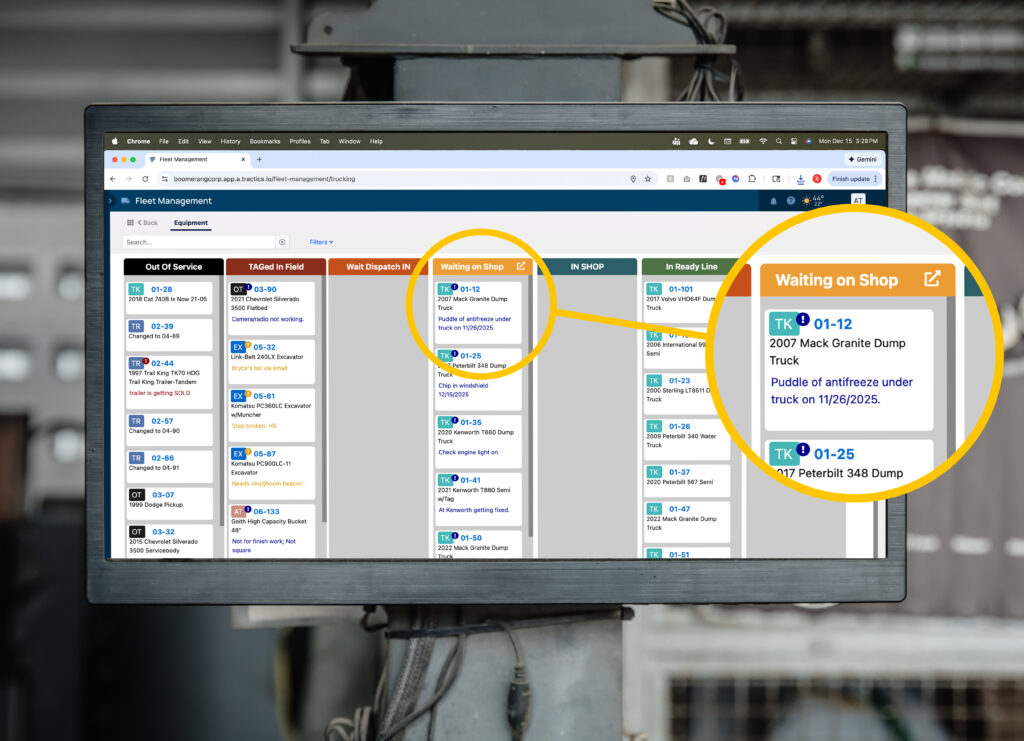This screenshot has width=1024, height=741.
Task: Click the alert badge on unit 01-12
Action: coord(455,287)
